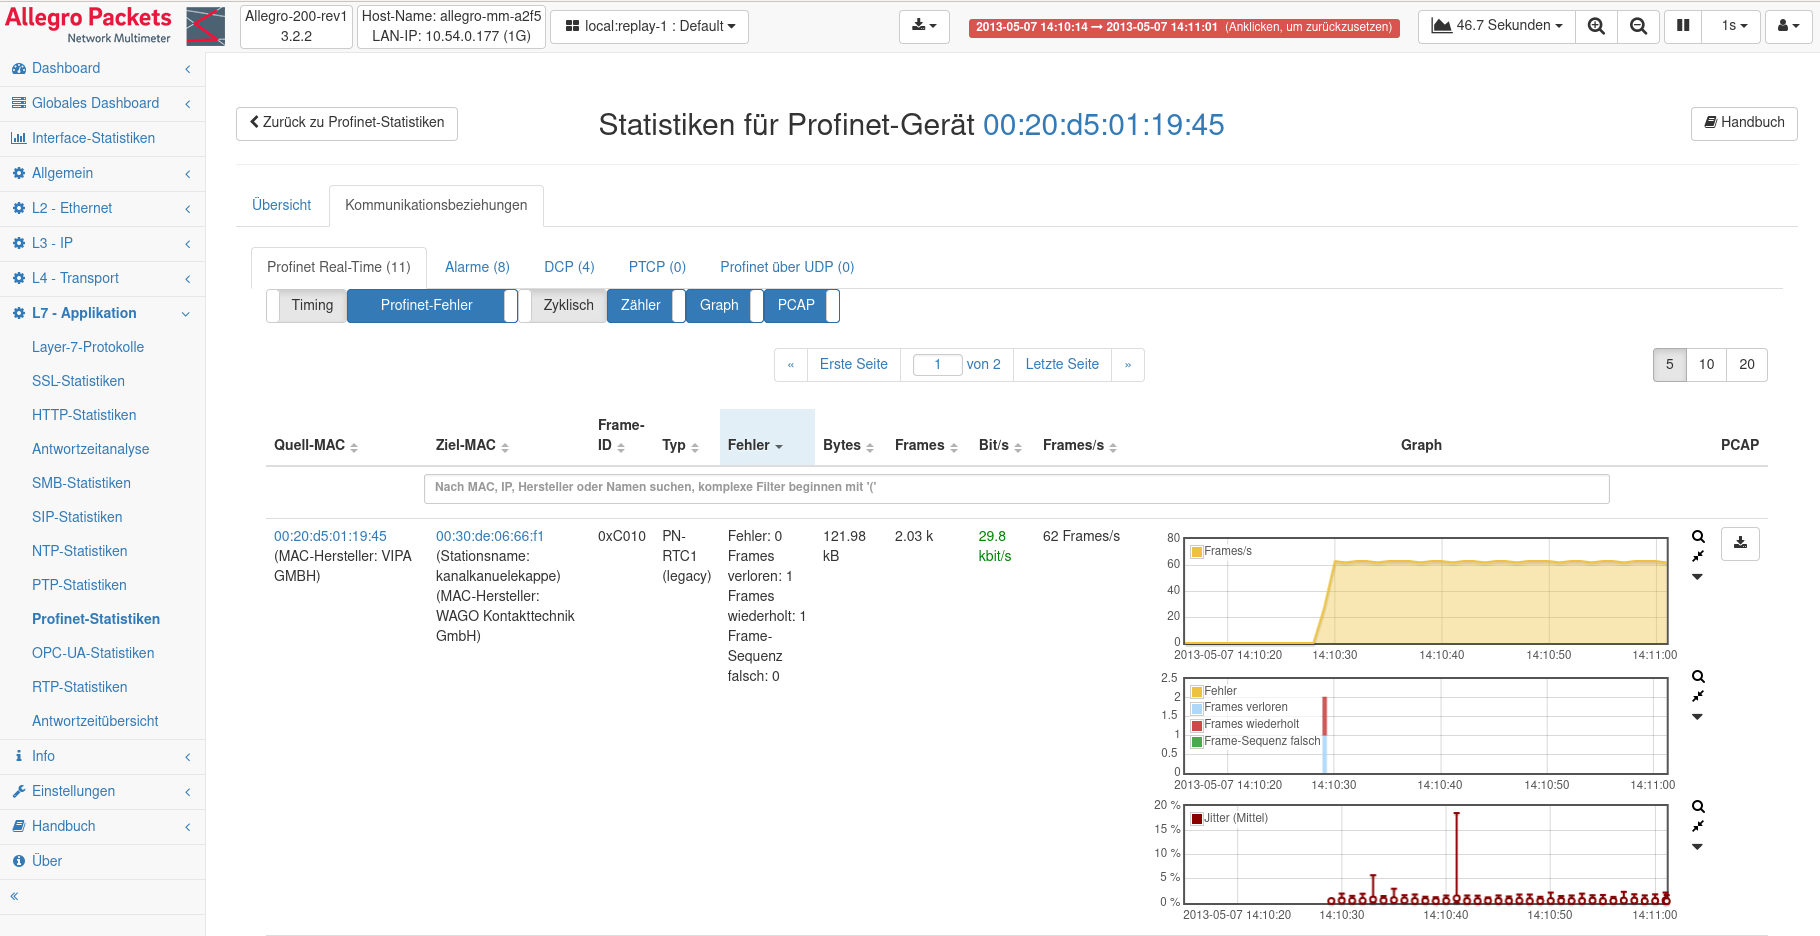Zoom out of the time interval
1820x936 pixels.
point(1639,26)
